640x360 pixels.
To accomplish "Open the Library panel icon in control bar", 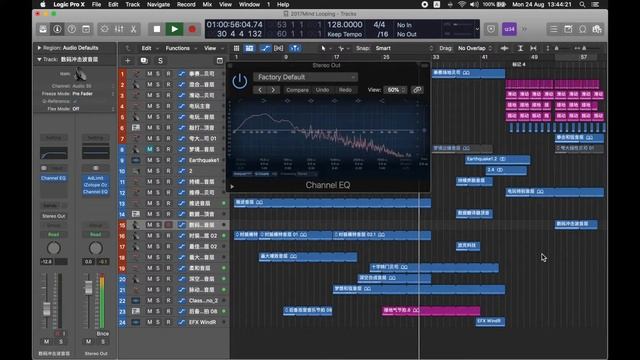I will click(x=43, y=29).
